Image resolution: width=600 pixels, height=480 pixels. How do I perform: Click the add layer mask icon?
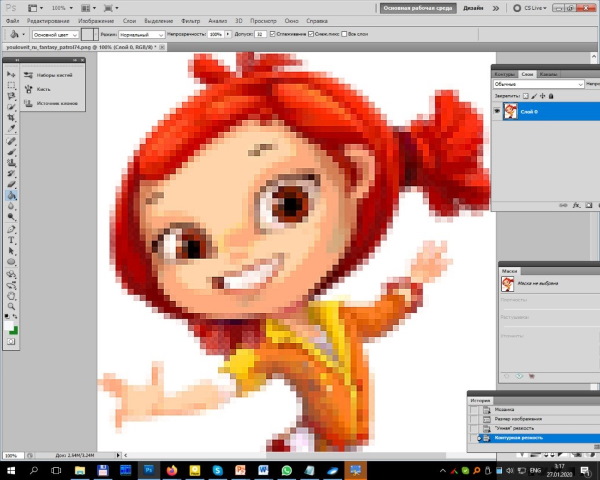(589, 206)
